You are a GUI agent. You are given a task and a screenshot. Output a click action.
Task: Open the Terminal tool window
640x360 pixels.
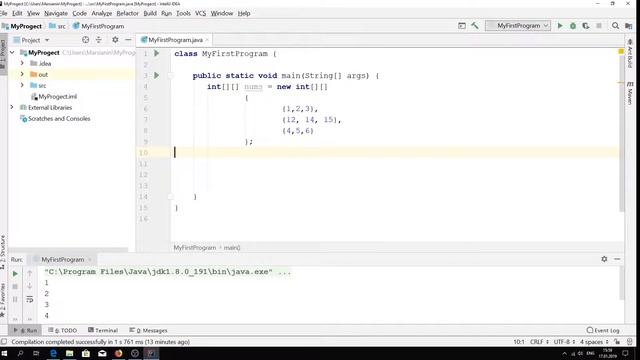(x=103, y=330)
